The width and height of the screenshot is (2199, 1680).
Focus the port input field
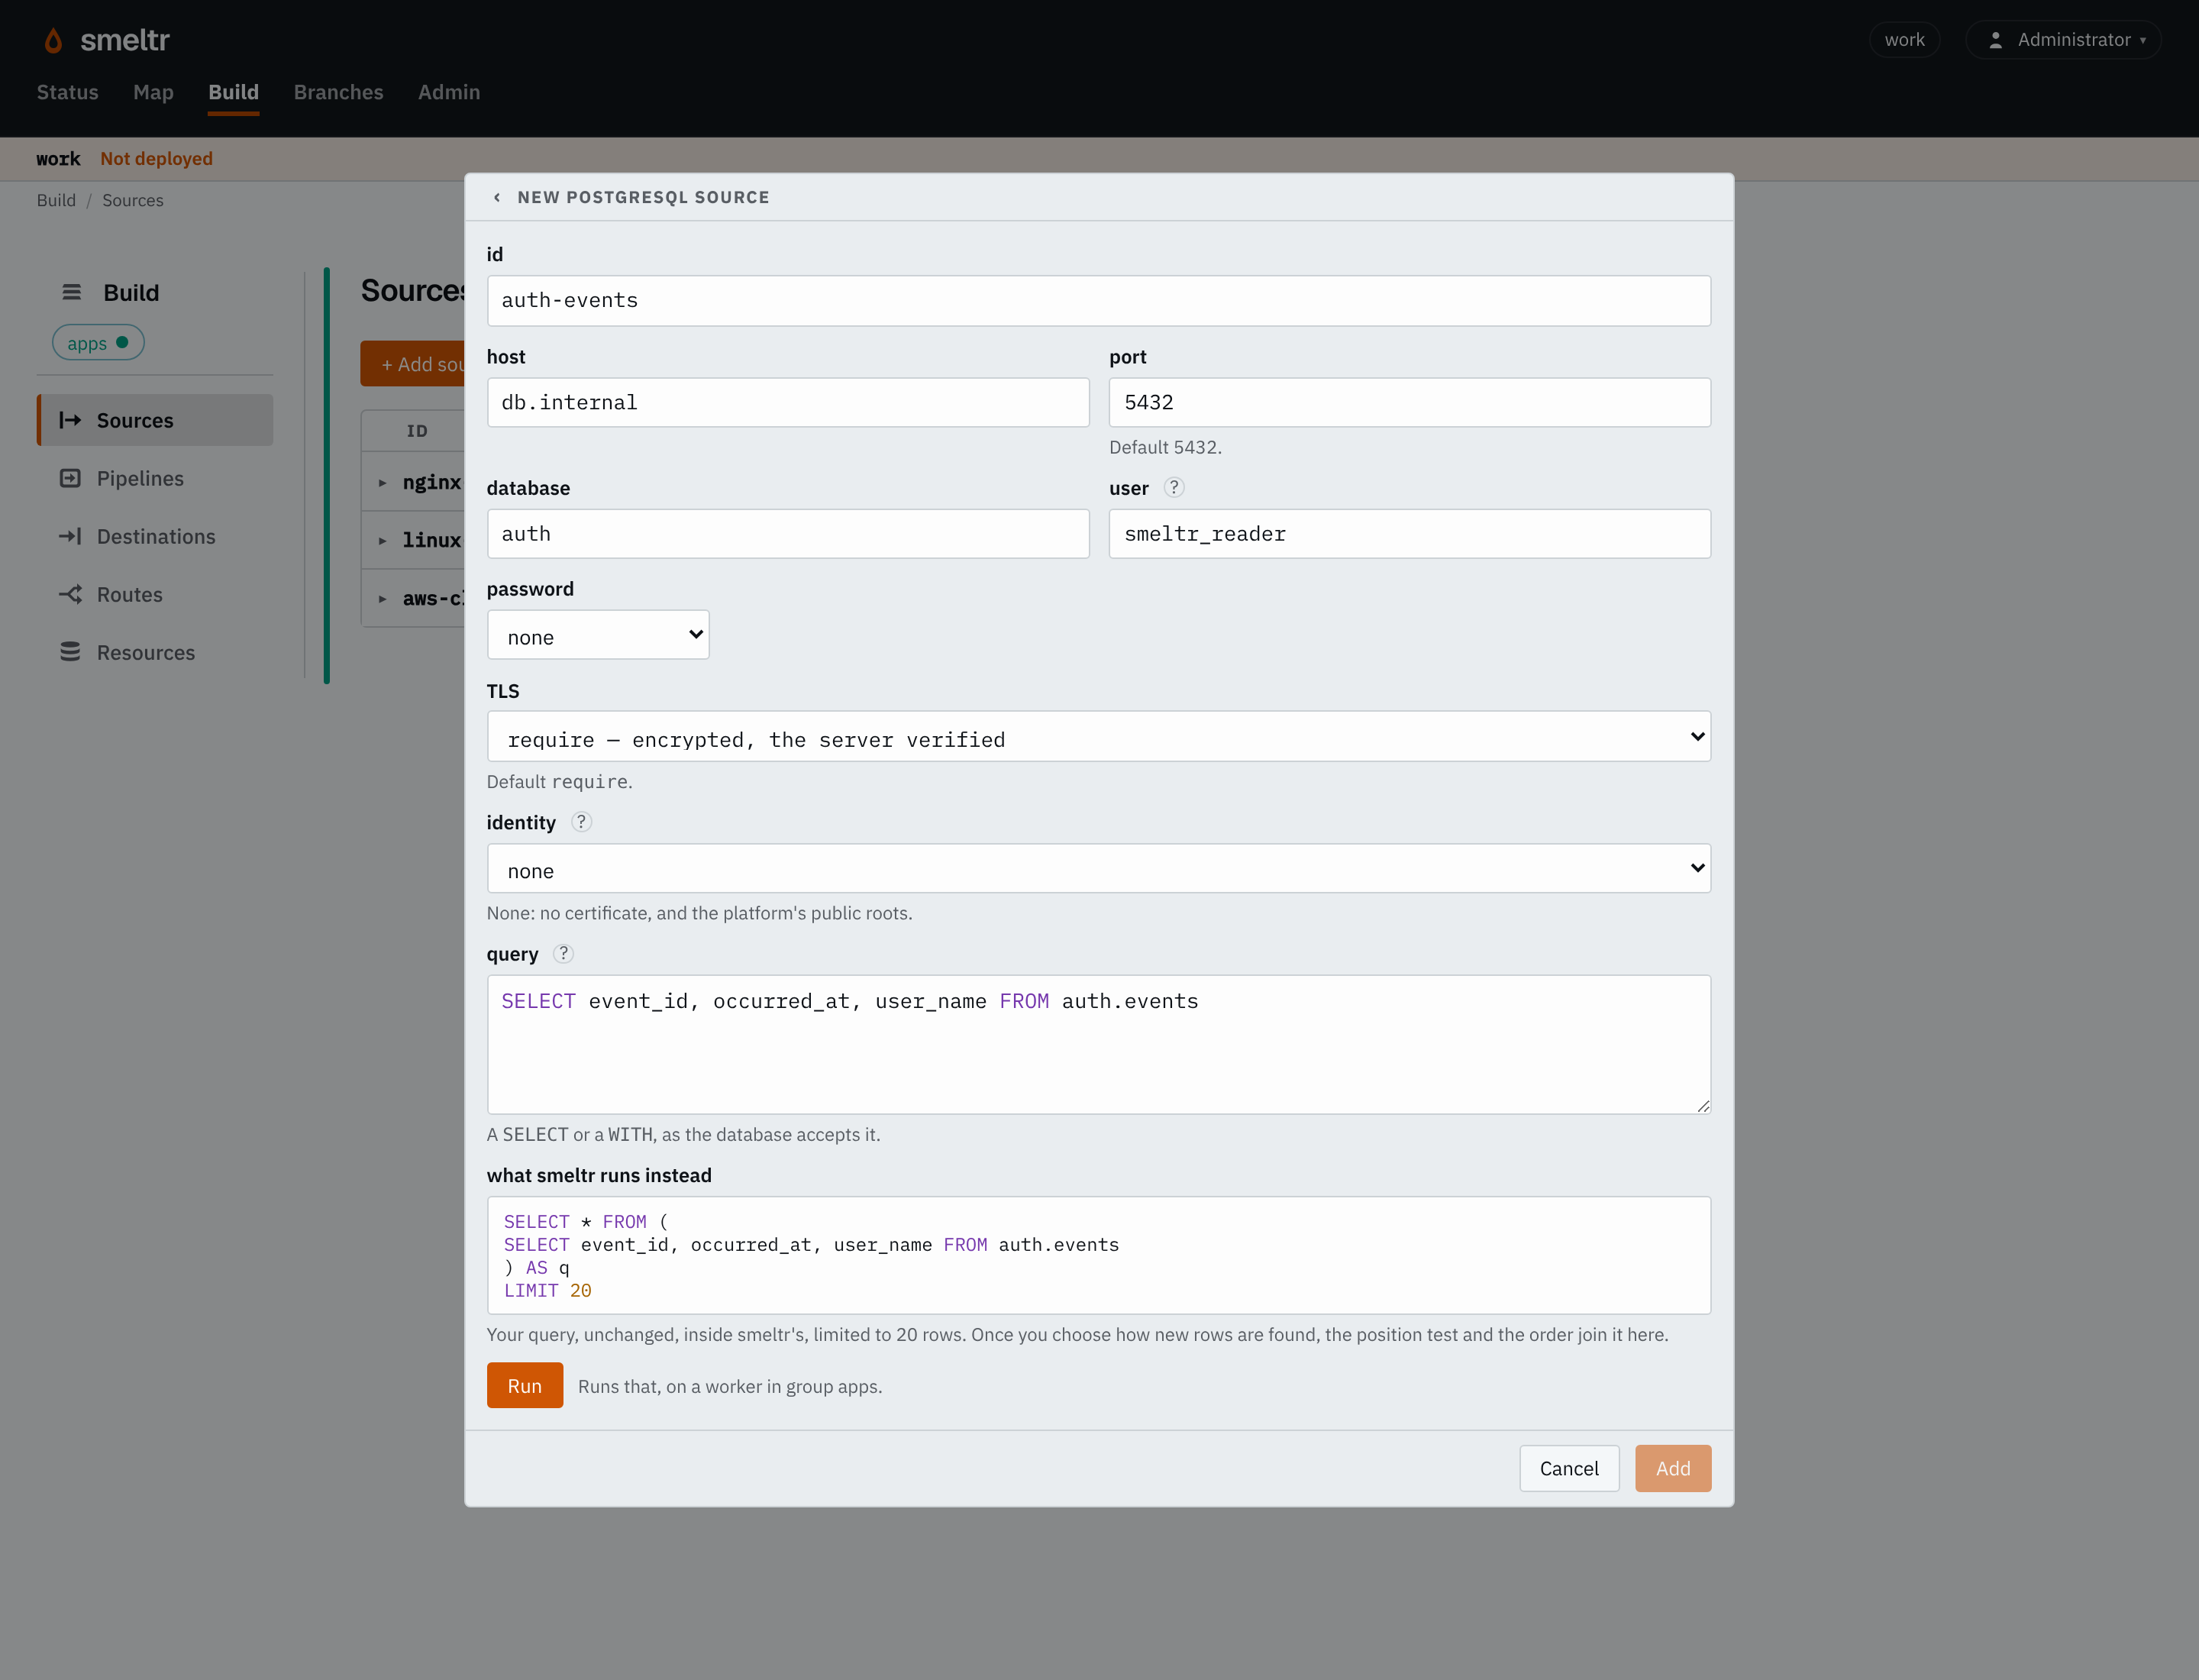1409,403
